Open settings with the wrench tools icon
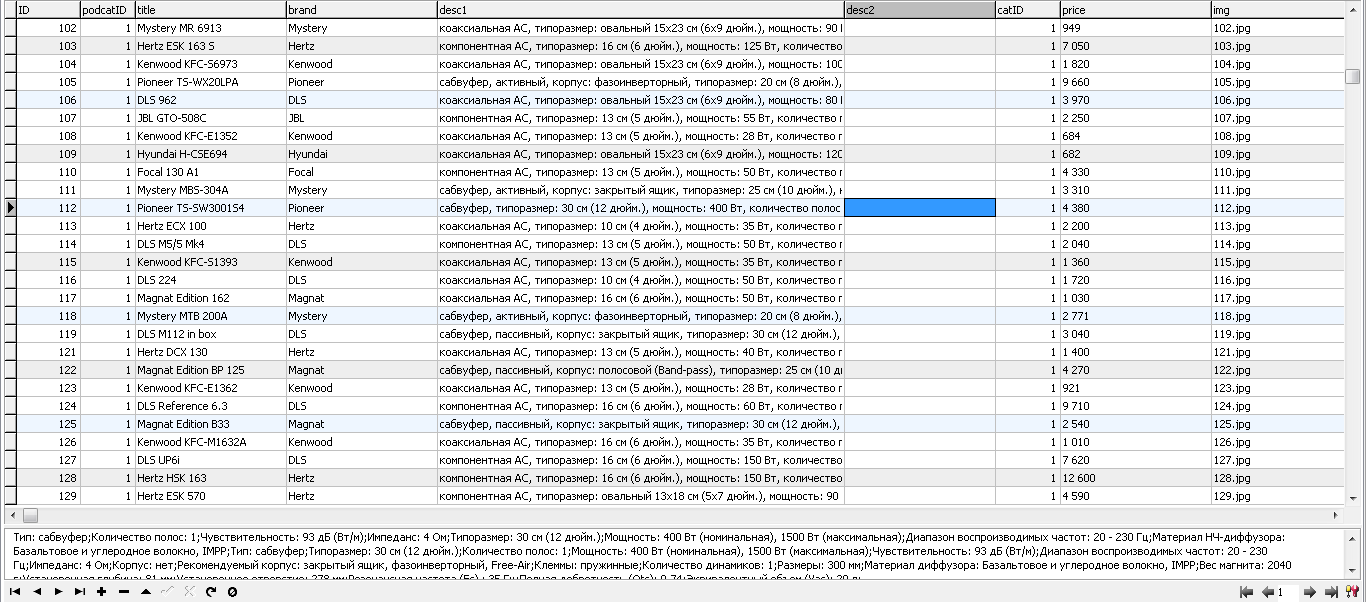This screenshot has height=602, width=1366. (1352, 592)
